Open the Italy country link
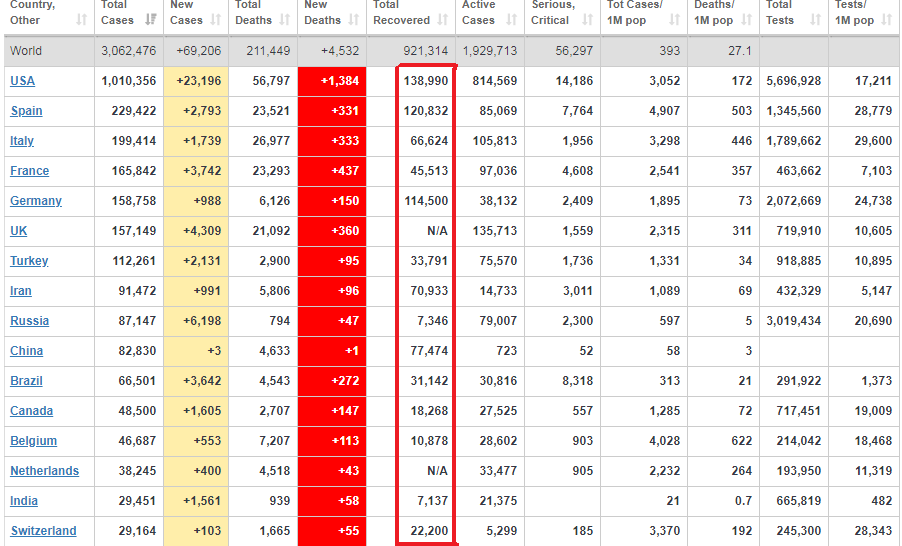This screenshot has width=902, height=546. click(22, 141)
